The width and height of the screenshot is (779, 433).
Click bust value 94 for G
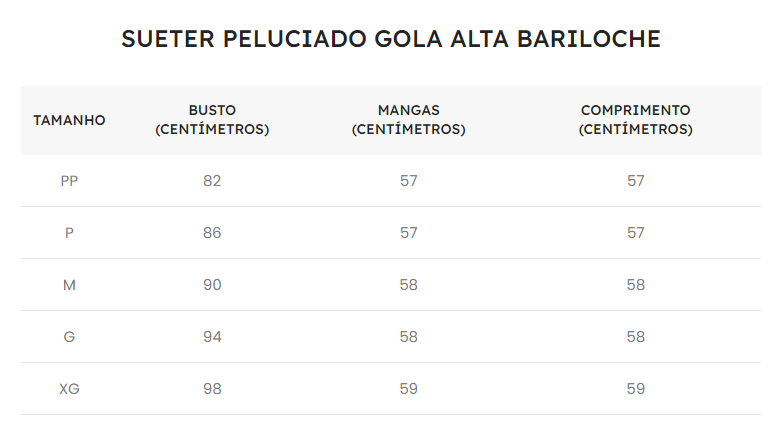point(212,337)
